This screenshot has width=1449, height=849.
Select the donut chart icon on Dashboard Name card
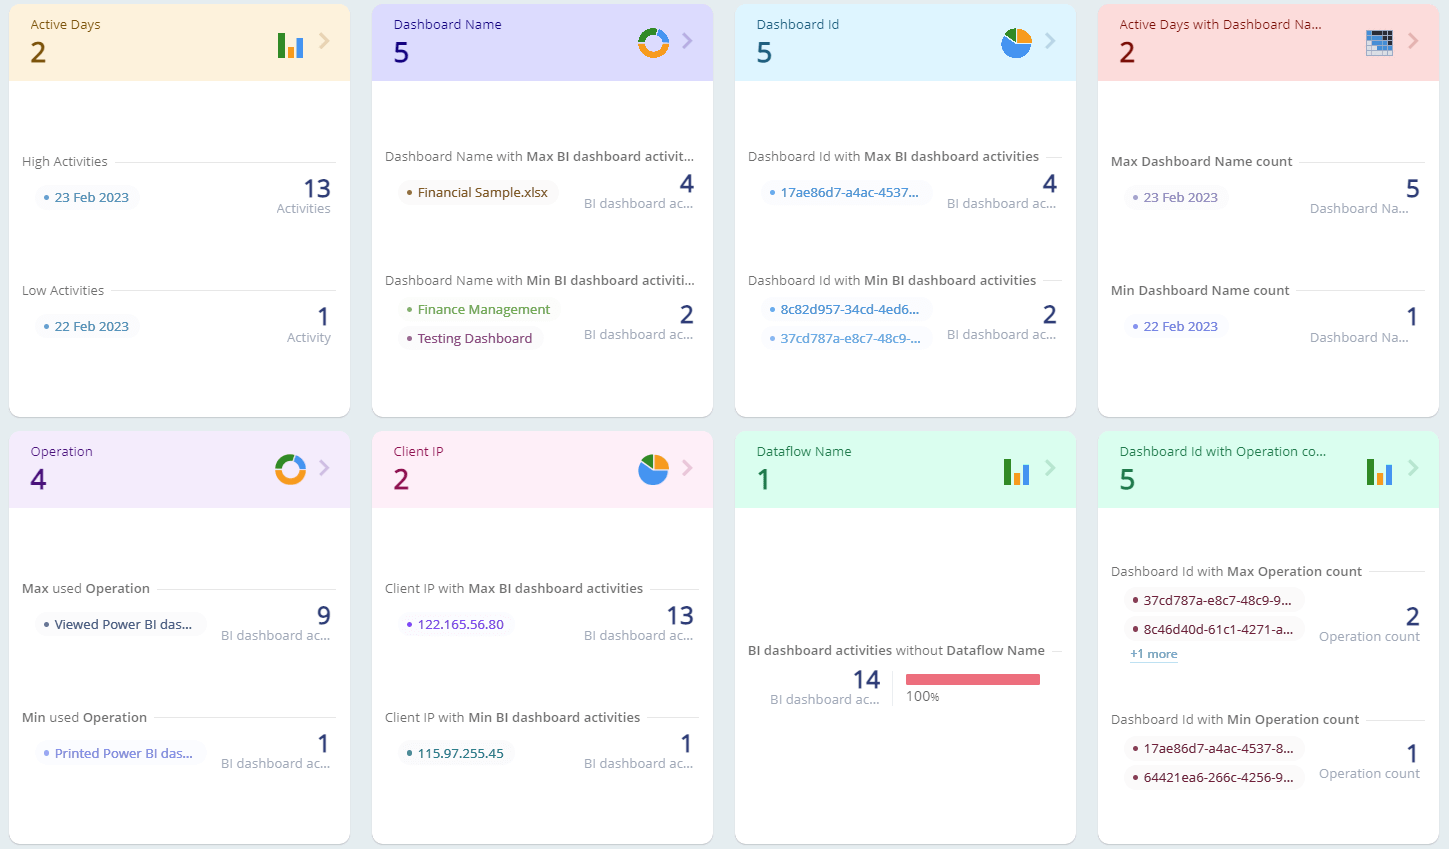(653, 44)
